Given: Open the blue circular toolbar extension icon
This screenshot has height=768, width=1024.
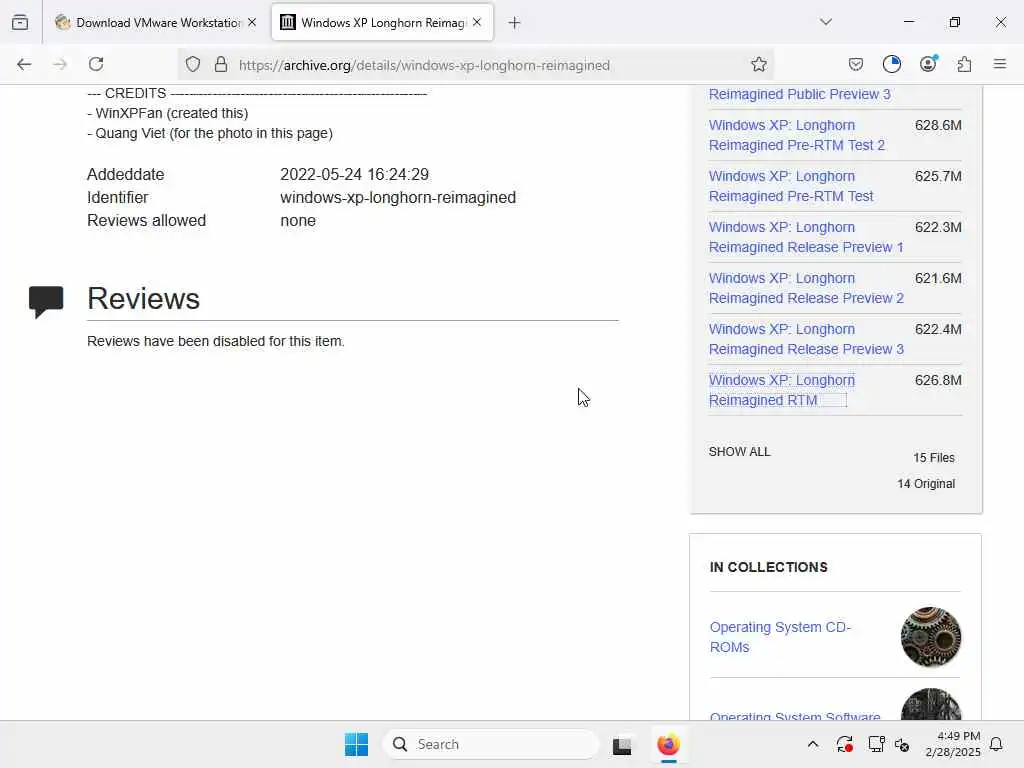Looking at the screenshot, I should pyautogui.click(x=891, y=64).
